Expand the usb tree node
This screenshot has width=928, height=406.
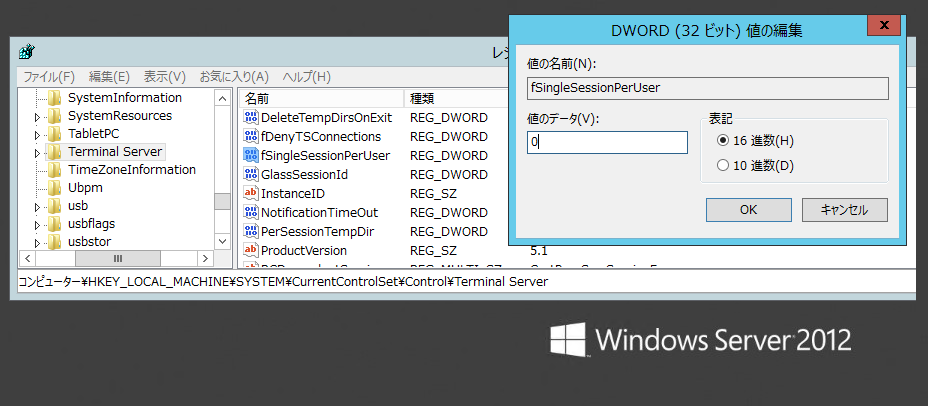tap(38, 207)
